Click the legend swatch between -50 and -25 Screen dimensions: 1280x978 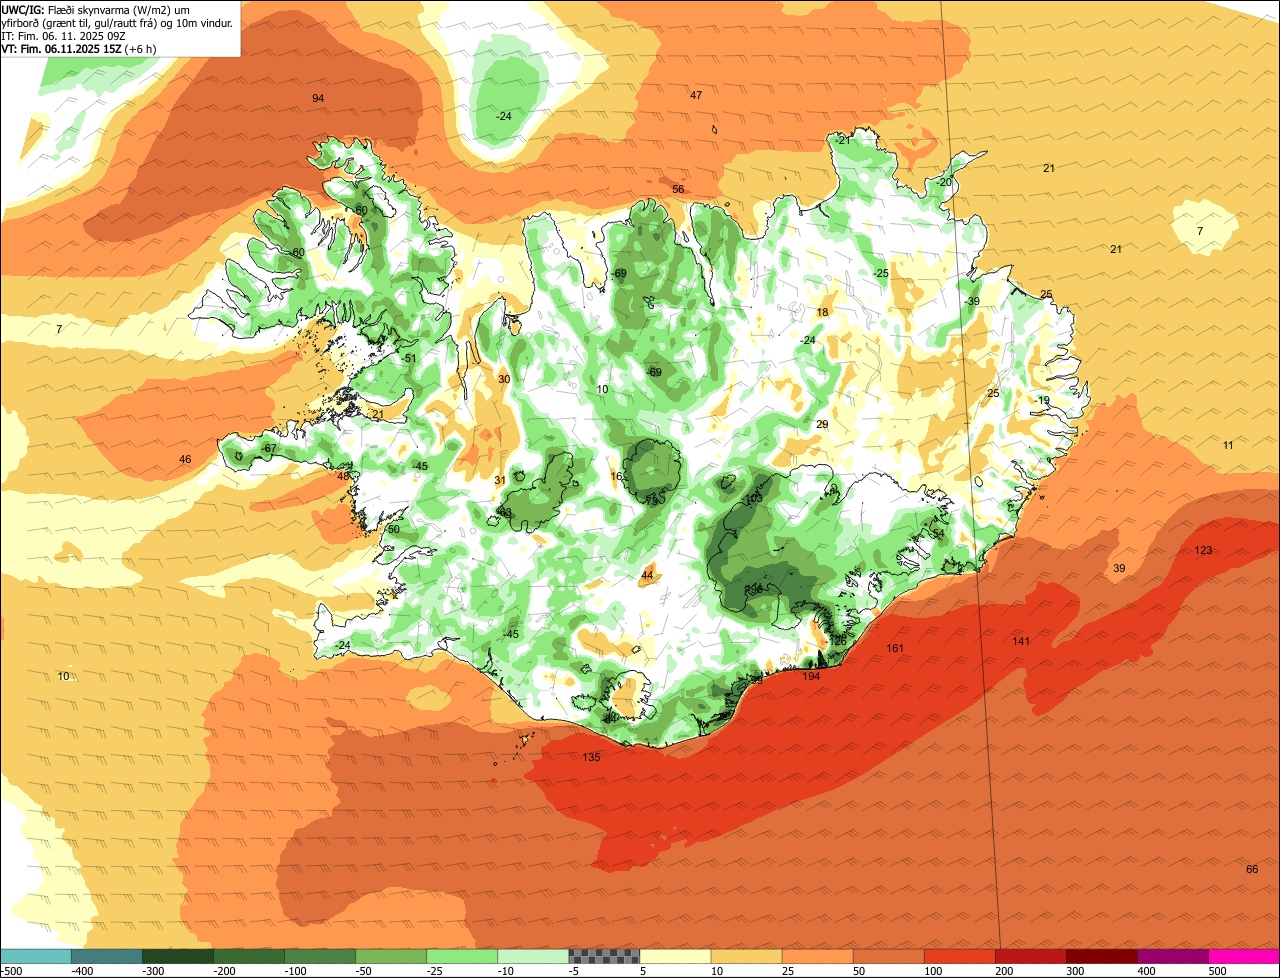coord(391,956)
